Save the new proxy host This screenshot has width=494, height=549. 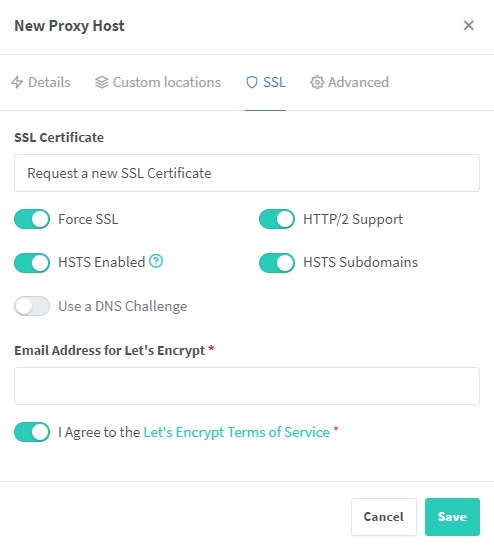452,517
